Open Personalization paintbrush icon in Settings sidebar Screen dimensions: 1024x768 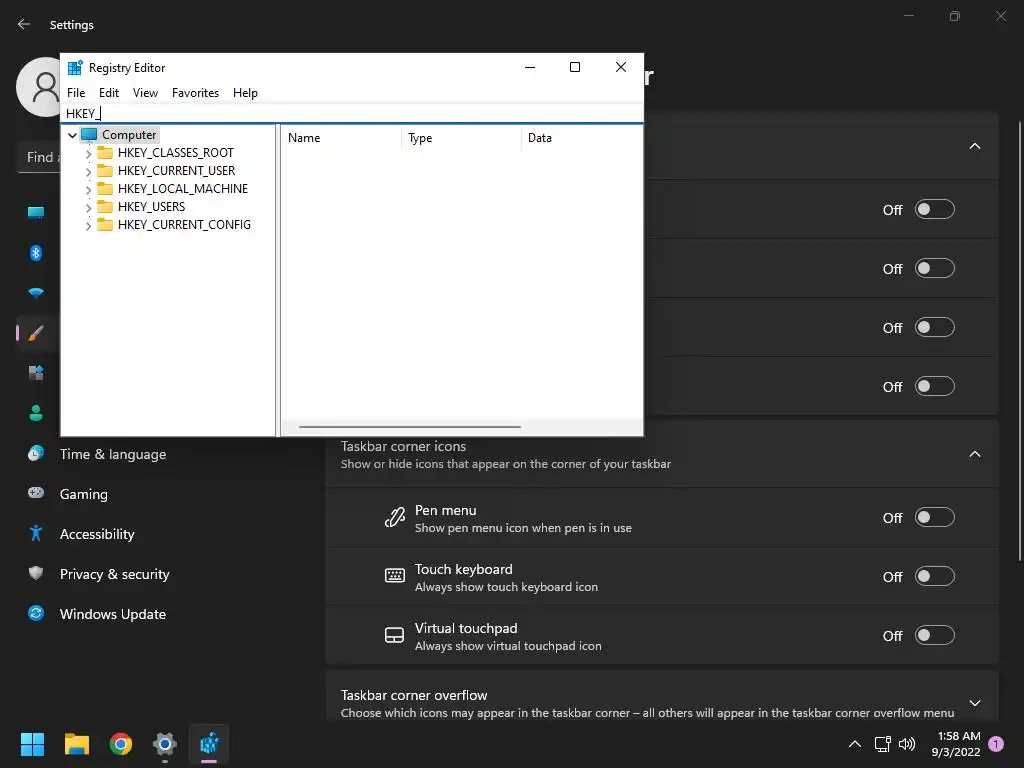36,333
